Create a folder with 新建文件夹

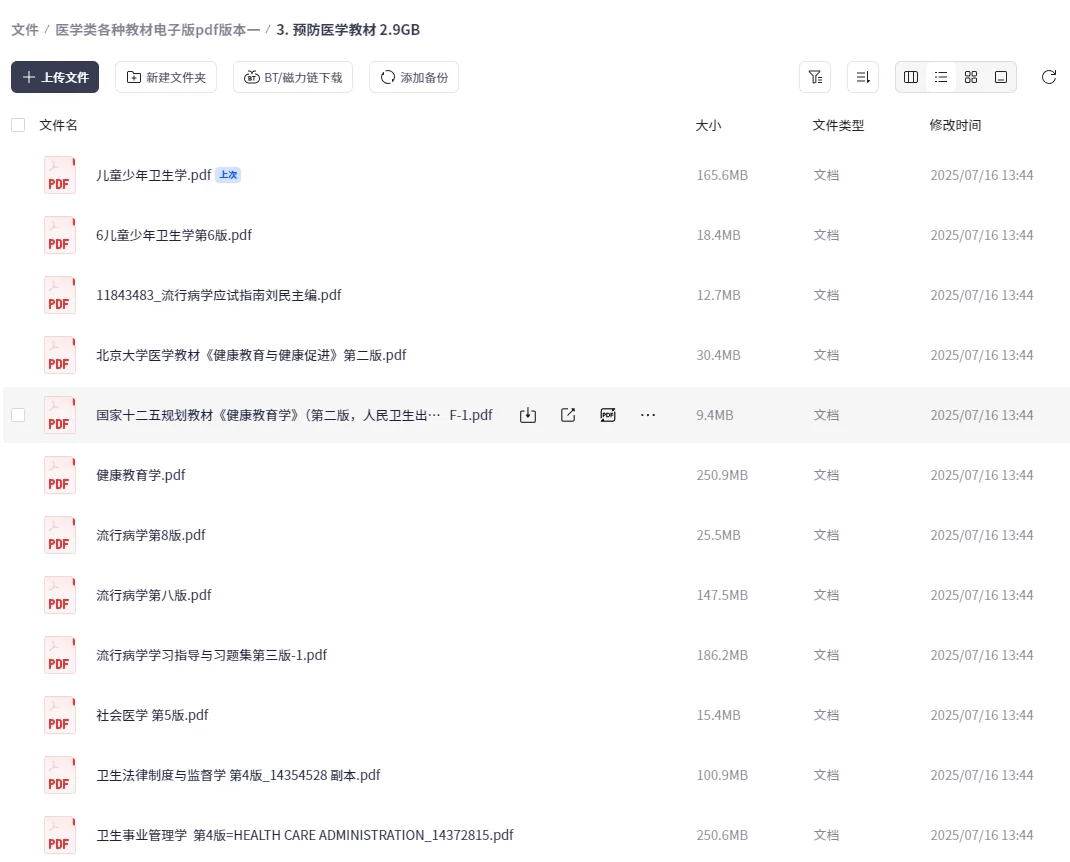click(x=166, y=77)
